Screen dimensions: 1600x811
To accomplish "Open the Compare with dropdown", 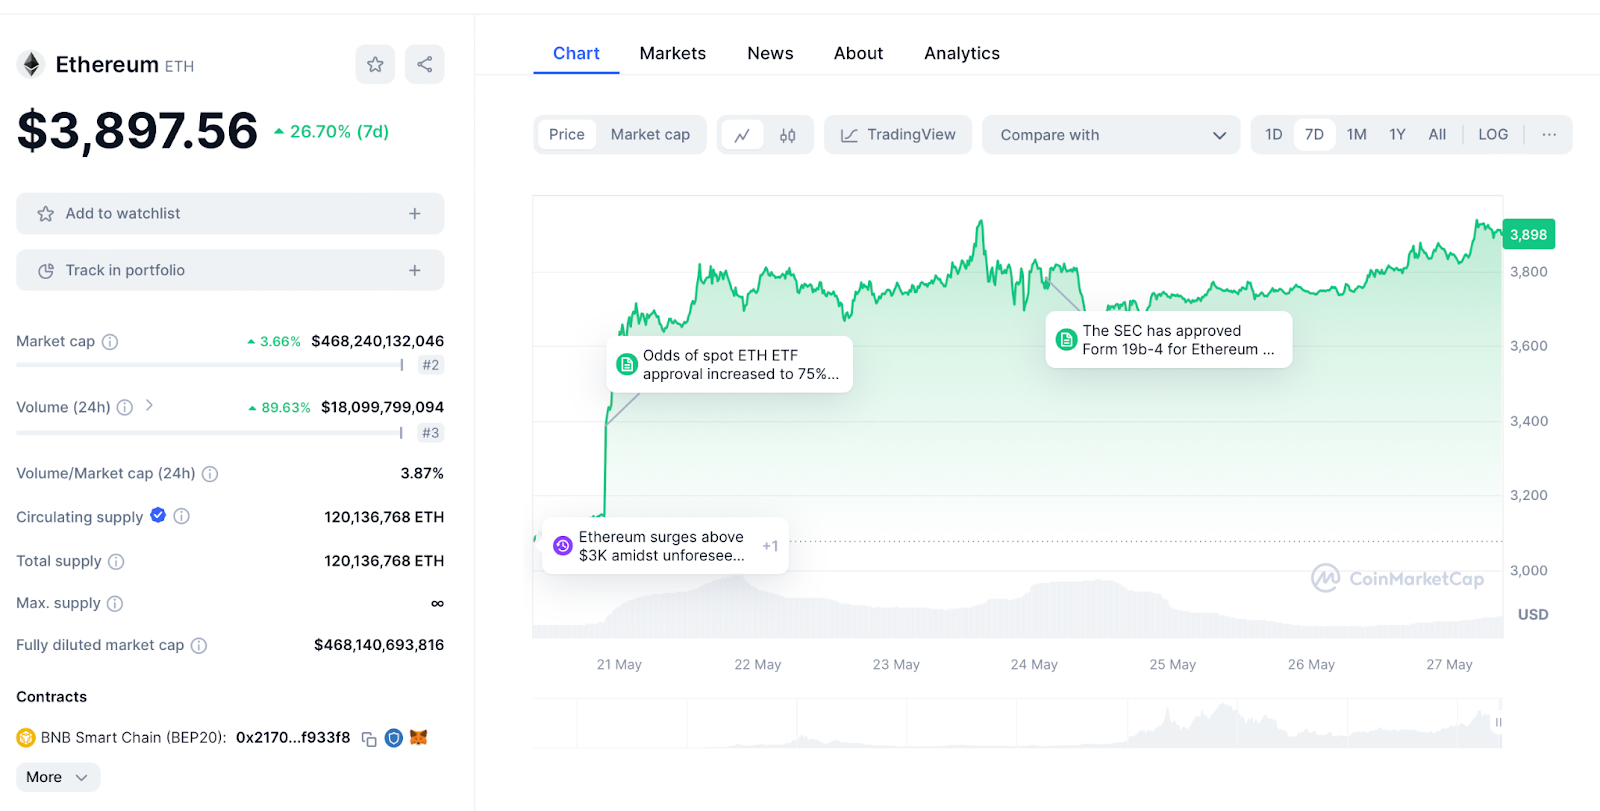I will (x=1112, y=135).
